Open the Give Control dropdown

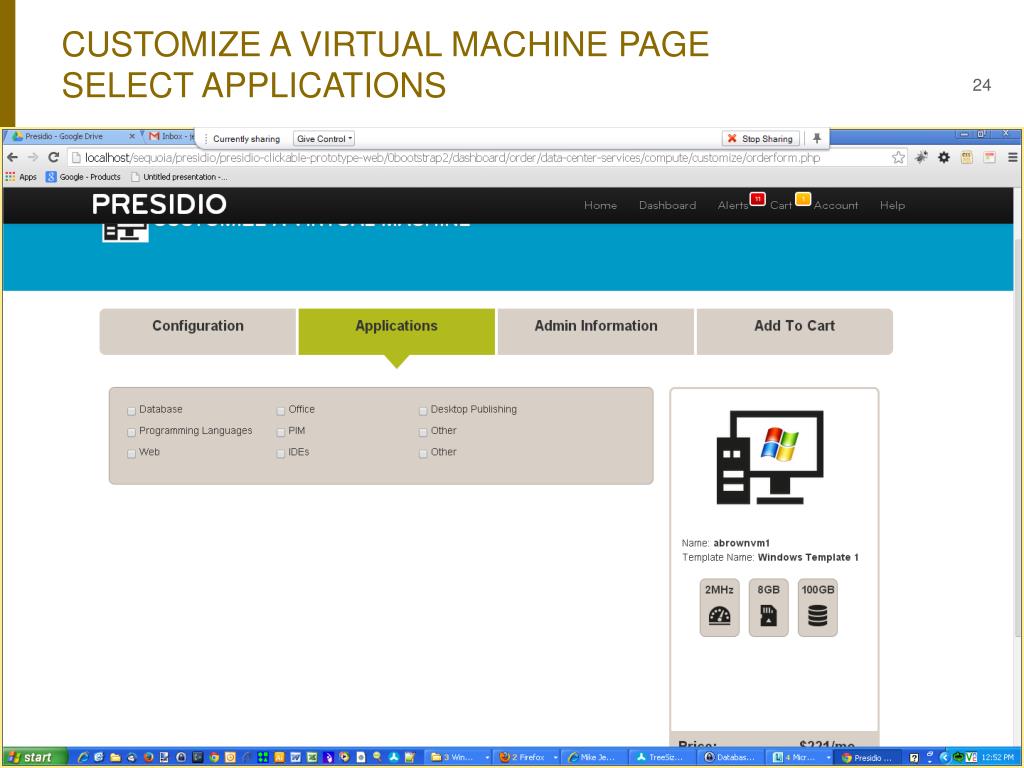(x=324, y=138)
